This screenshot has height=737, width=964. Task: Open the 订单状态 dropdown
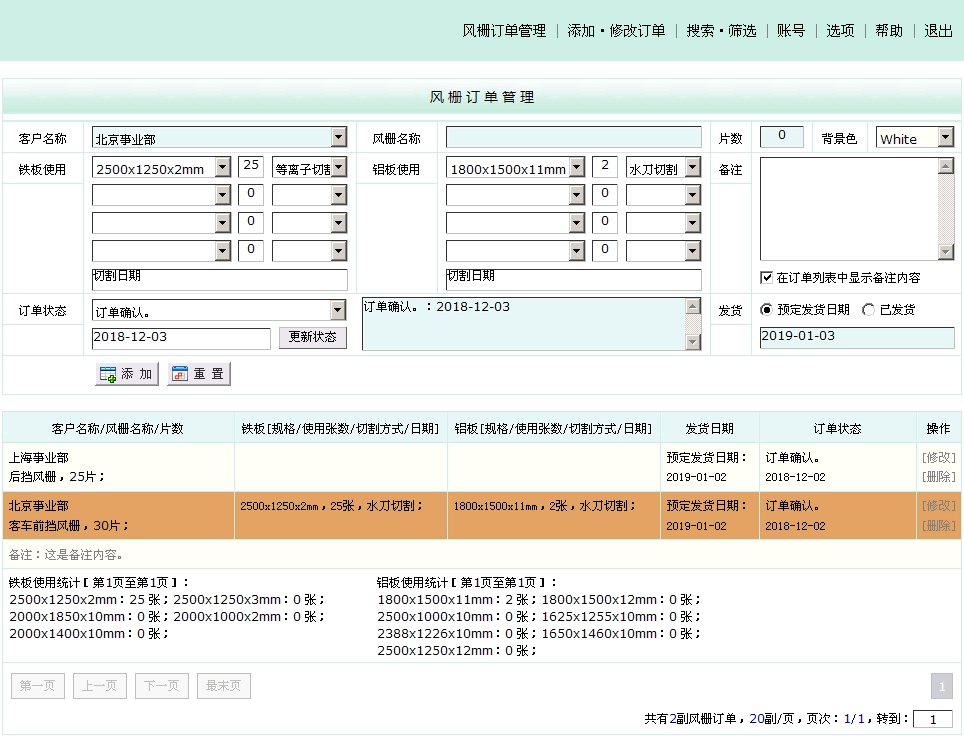(x=337, y=311)
